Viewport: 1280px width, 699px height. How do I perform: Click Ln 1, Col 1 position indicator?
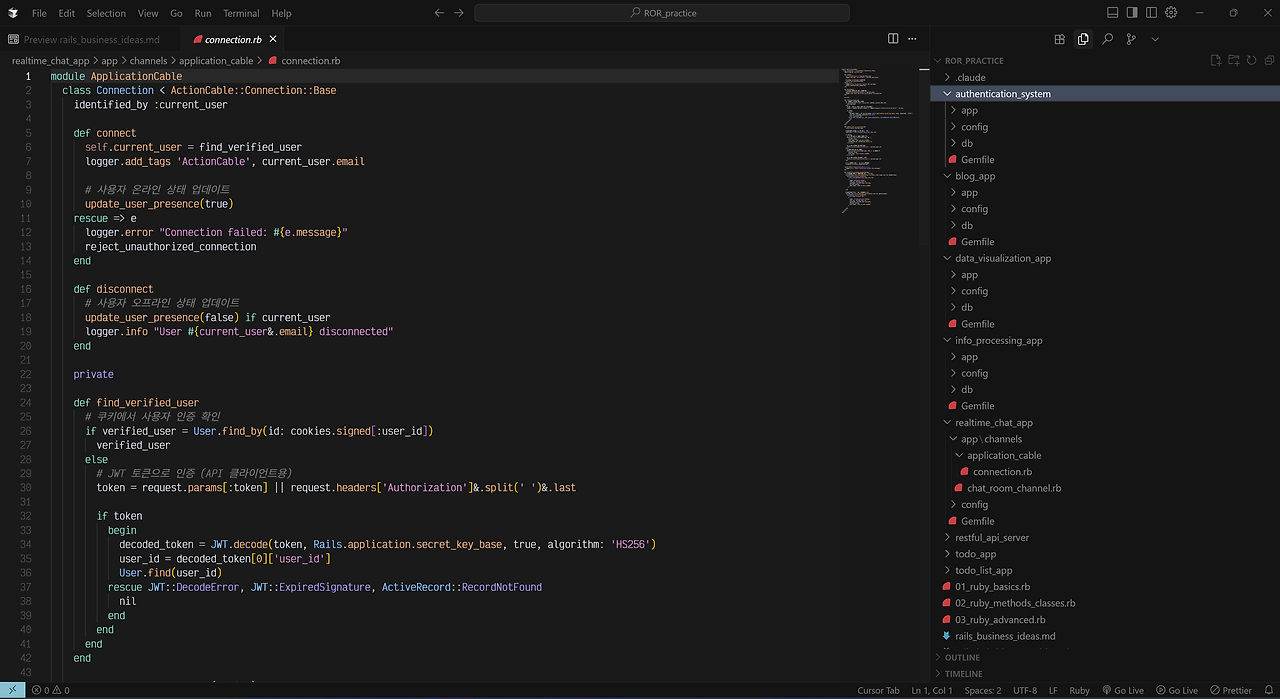[x=931, y=690]
